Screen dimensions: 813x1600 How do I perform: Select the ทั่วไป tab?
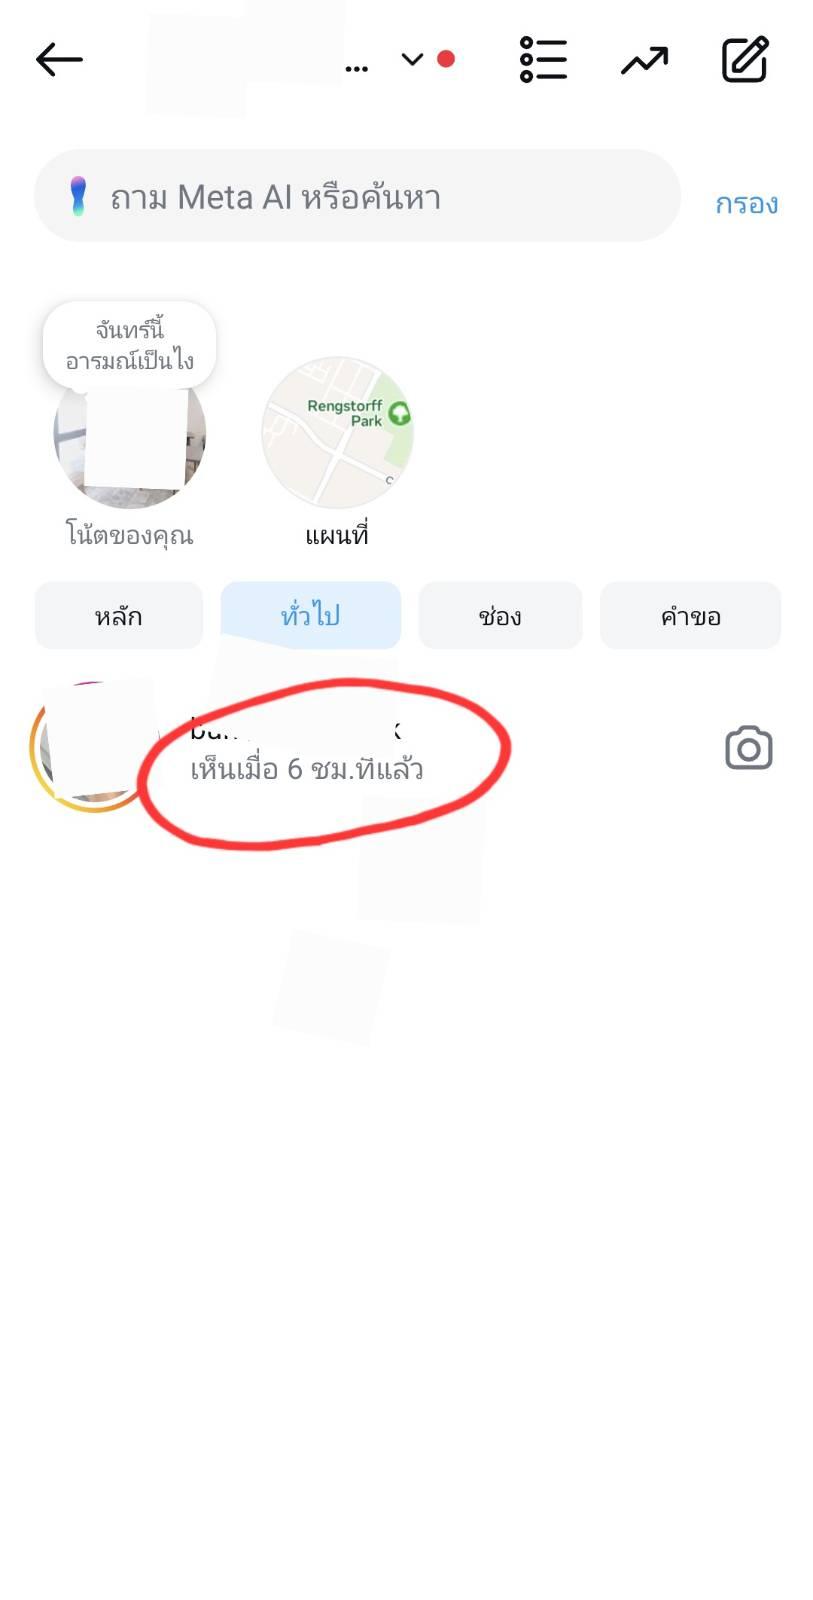click(311, 616)
